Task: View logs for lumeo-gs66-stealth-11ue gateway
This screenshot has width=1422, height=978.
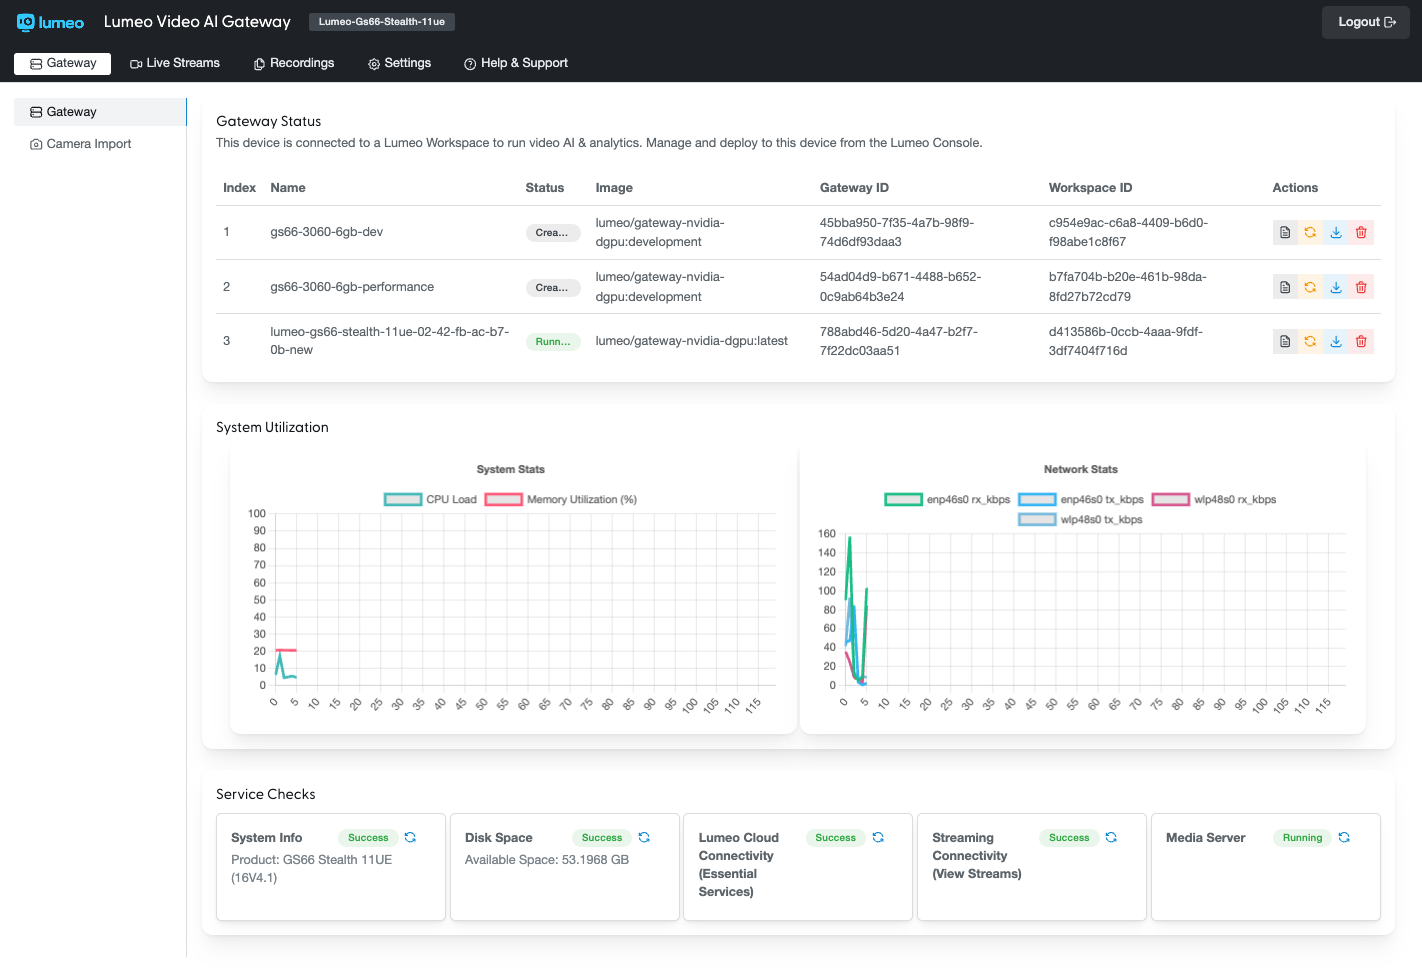Action: coord(1285,341)
